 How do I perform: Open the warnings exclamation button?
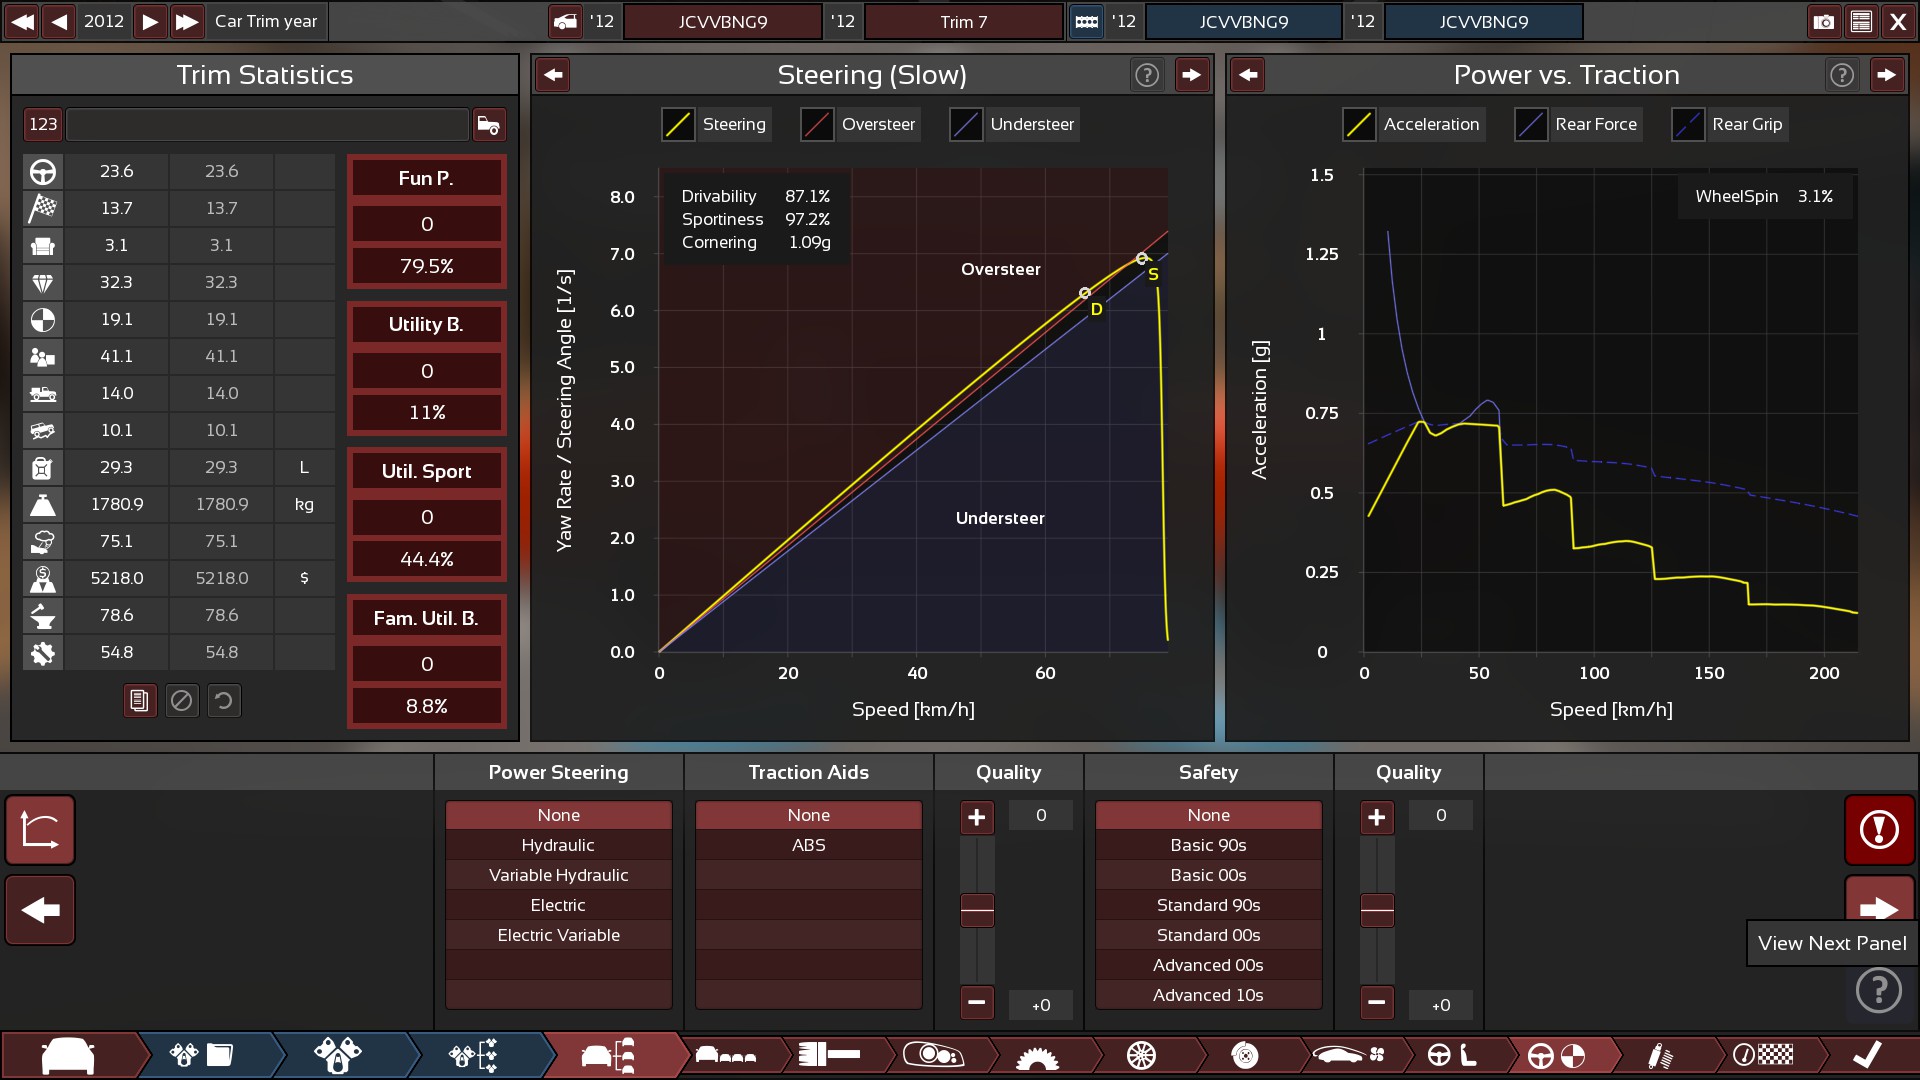(1879, 830)
